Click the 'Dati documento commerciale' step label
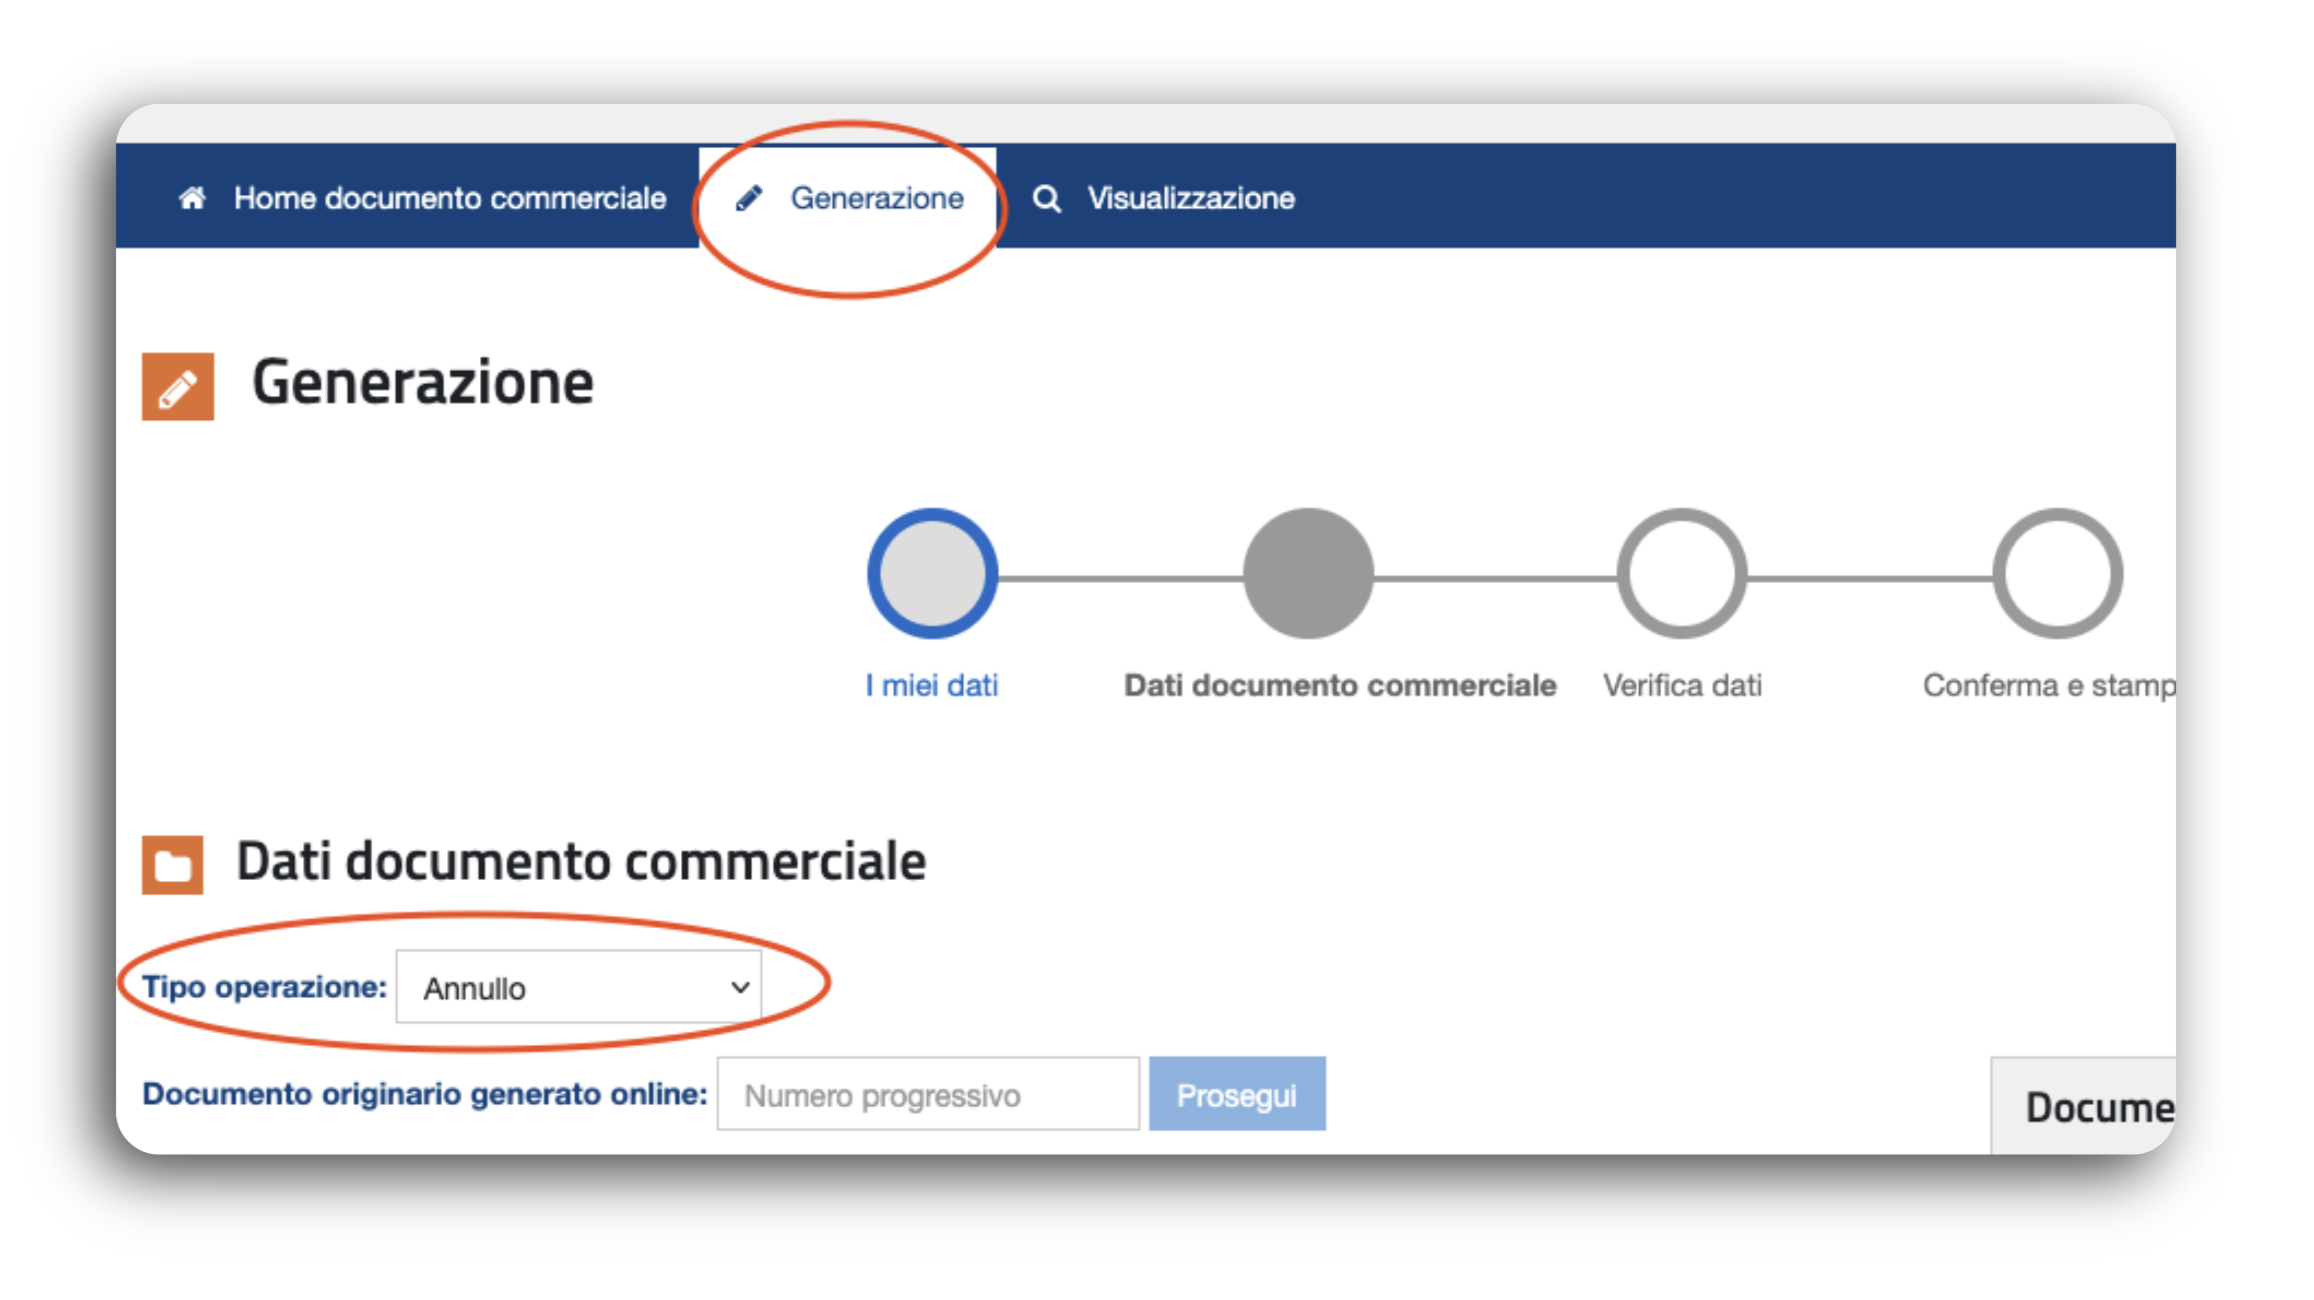Image resolution: width=2314 pixels, height=1300 pixels. (x=1340, y=685)
